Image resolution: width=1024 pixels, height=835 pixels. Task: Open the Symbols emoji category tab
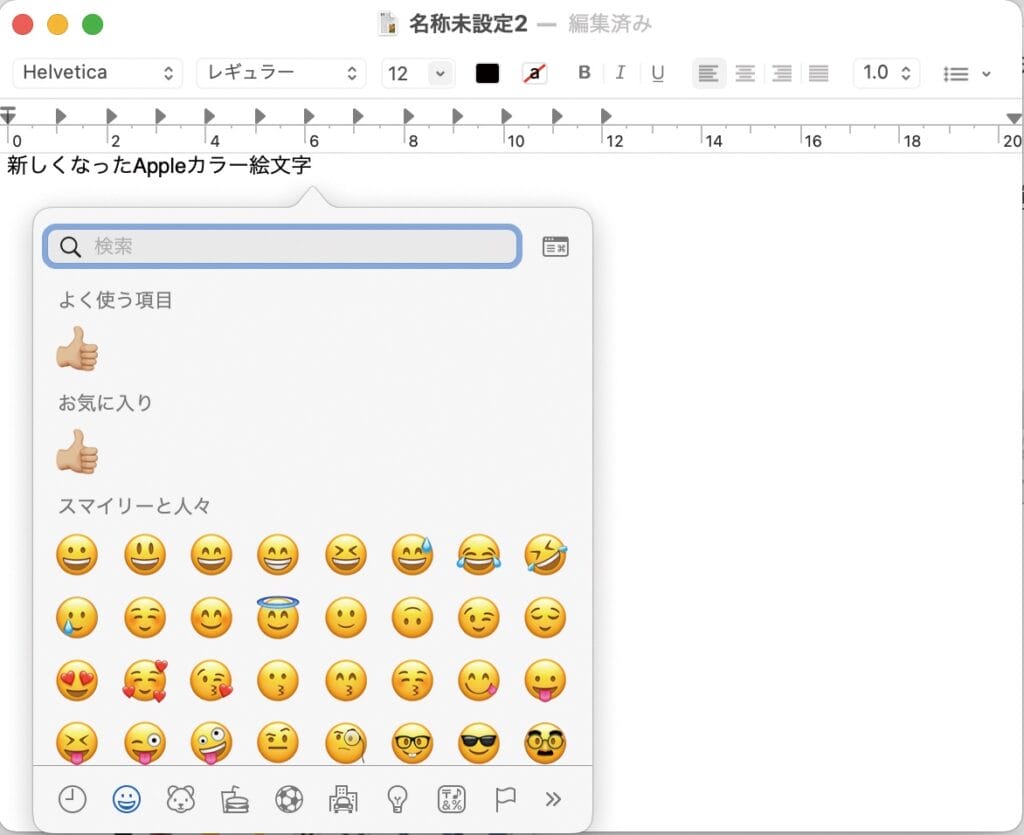(x=451, y=799)
